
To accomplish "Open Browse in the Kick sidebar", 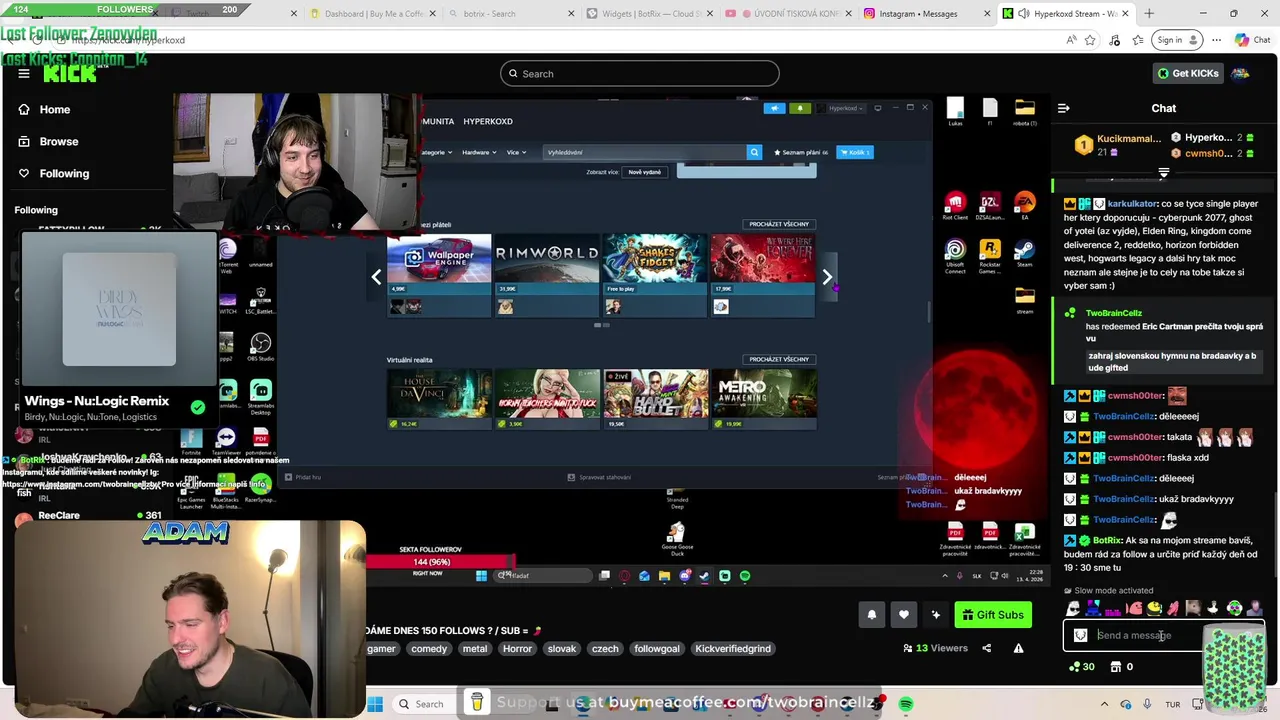I will (58, 142).
